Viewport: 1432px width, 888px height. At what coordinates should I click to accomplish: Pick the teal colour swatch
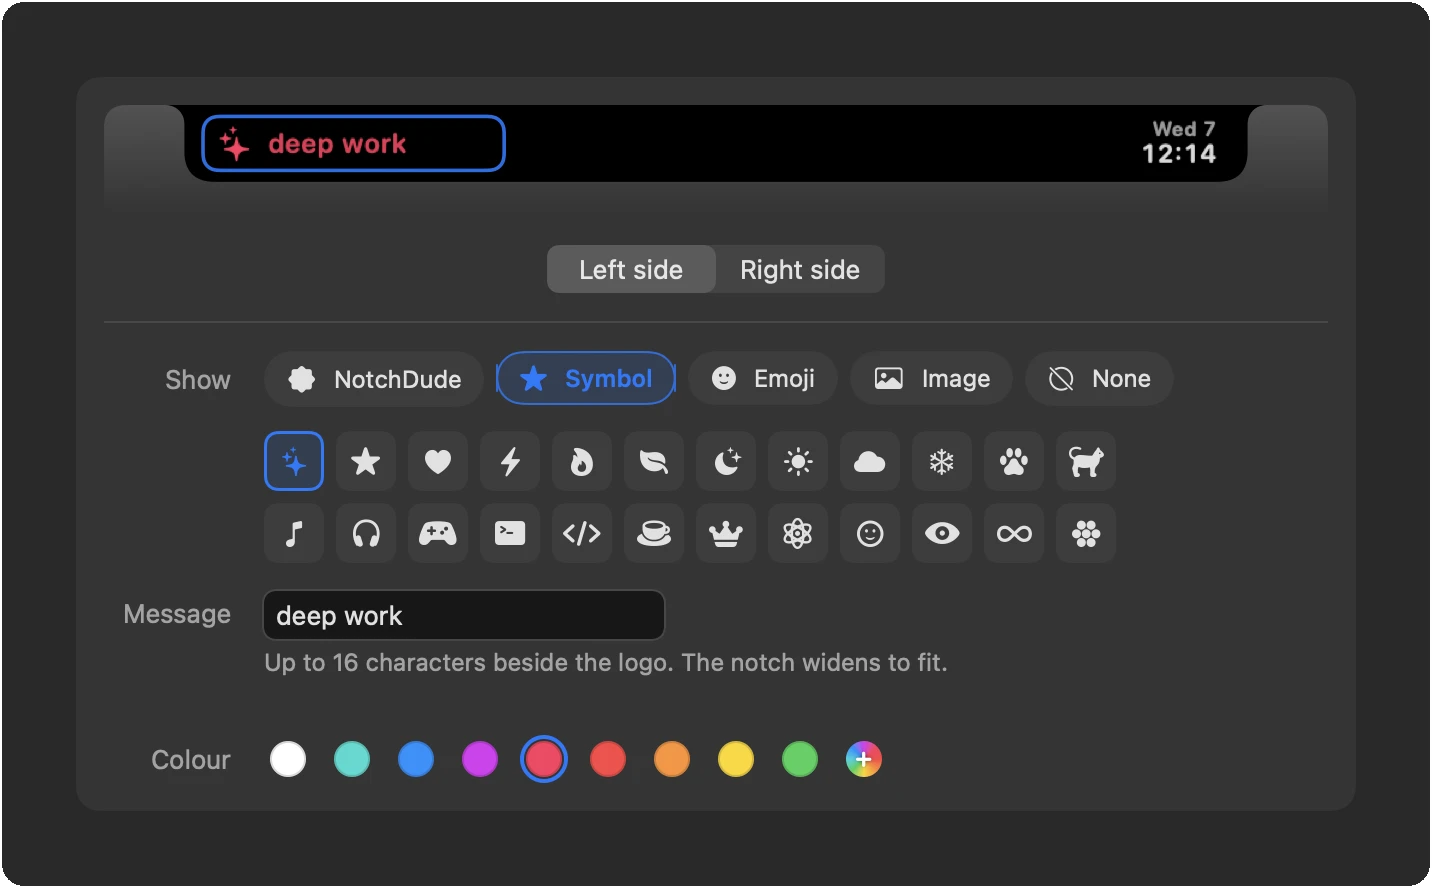tap(352, 759)
